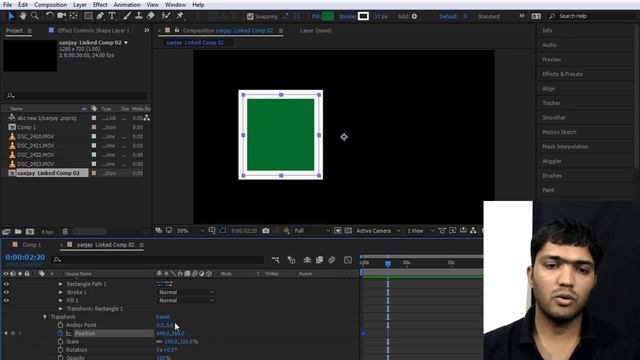Select the Eraser tool
The width and height of the screenshot is (640, 360).
(x=151, y=16)
